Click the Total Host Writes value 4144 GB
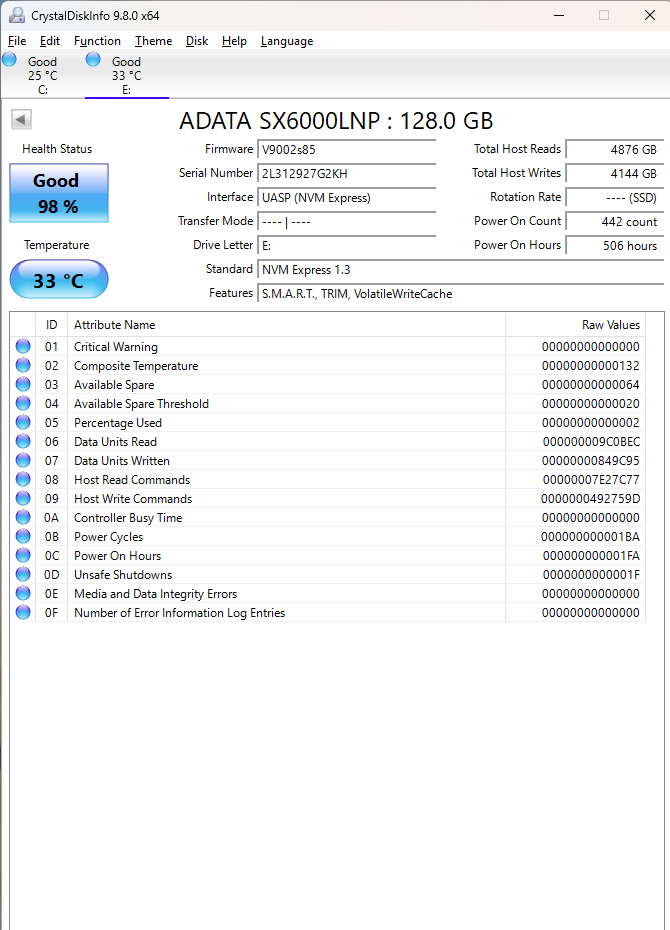Image resolution: width=670 pixels, height=930 pixels. tap(614, 173)
